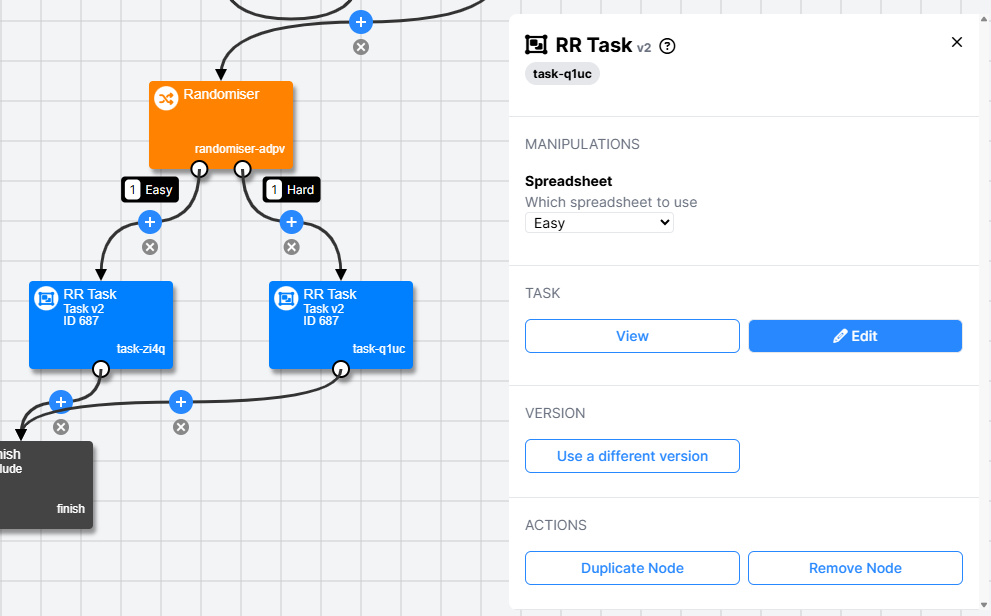Click the left output port of Randomiser
This screenshot has width=991, height=616.
click(199, 169)
